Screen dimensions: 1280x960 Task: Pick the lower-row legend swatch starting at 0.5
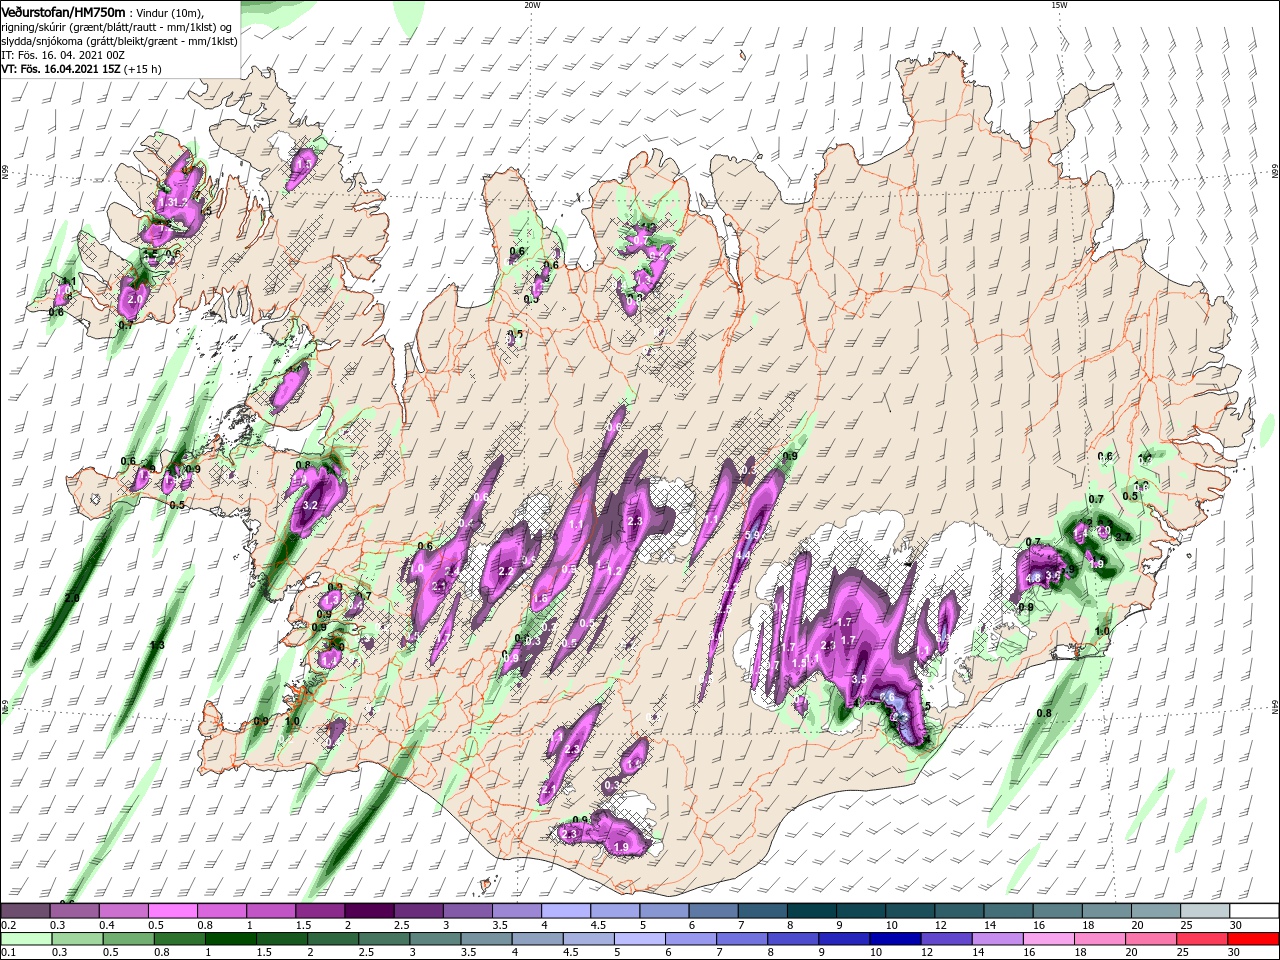point(128,939)
